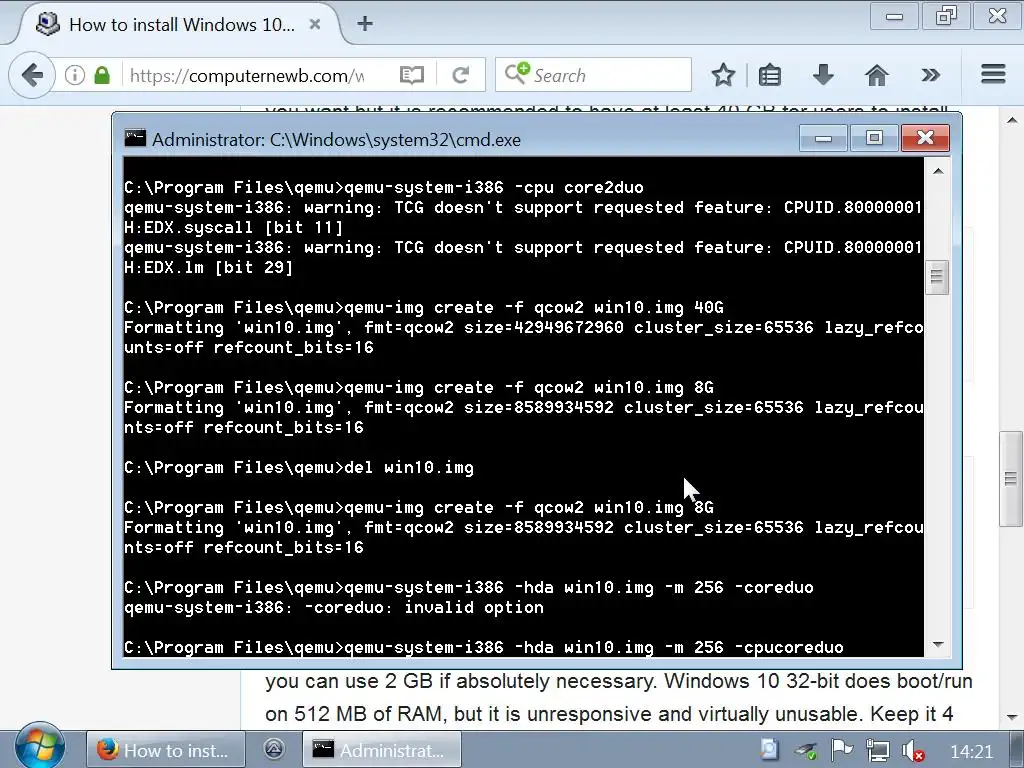The image size is (1024, 768).
Task: Maximize the cmd.exe window
Action: (874, 138)
